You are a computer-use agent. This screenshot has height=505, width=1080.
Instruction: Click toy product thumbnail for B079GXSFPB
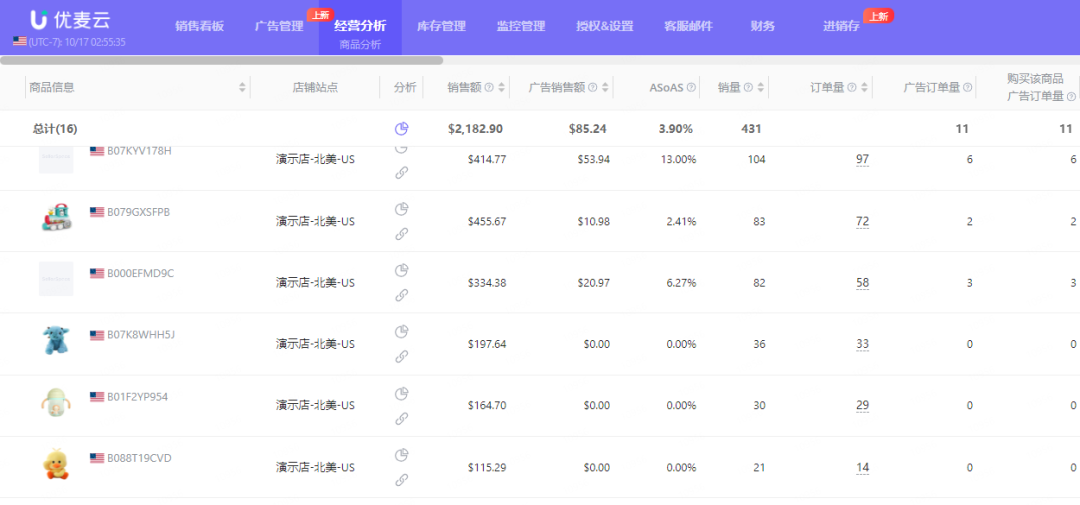point(56,217)
